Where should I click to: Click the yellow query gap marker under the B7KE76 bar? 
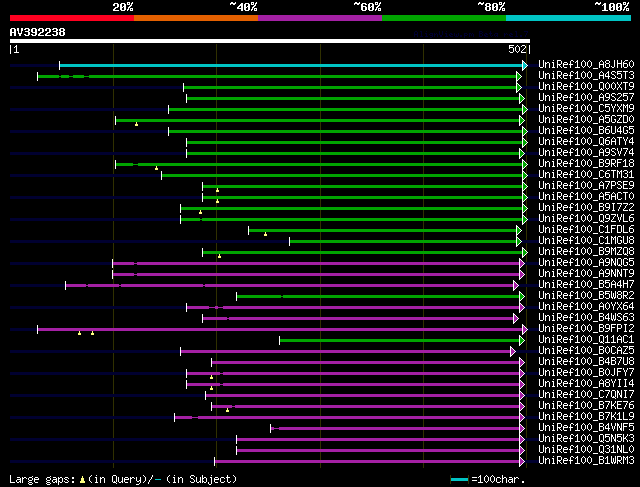(227, 410)
